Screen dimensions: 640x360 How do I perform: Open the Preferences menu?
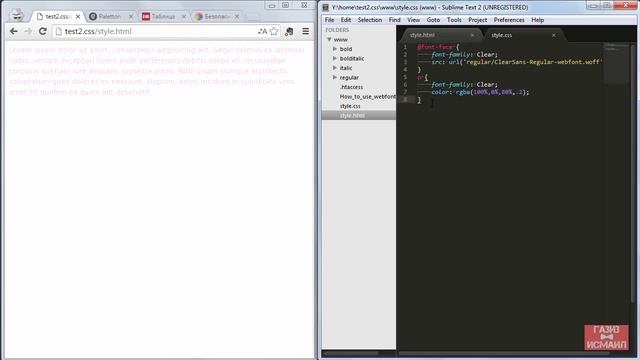pyautogui.click(x=509, y=20)
